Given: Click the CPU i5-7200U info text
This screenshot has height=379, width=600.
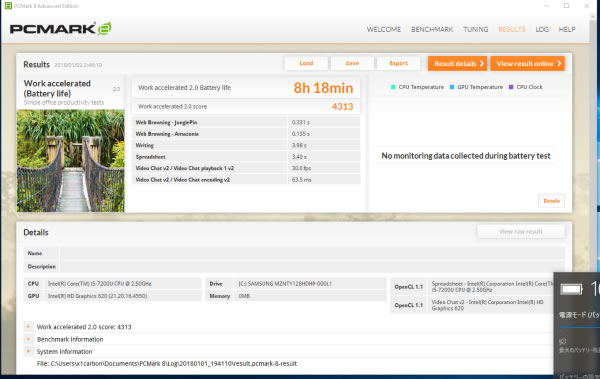Looking at the screenshot, I should [x=99, y=284].
